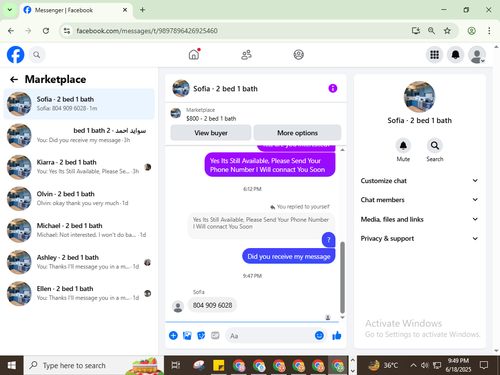
Task: Choose a GIF icon
Action: click(215, 335)
